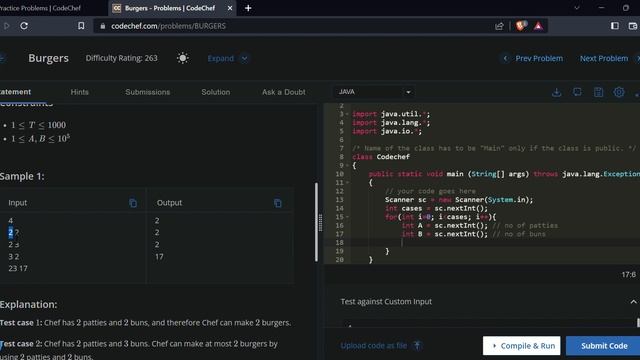This screenshot has width=640, height=360.
Task: Click the Submit Code button
Action: click(604, 346)
